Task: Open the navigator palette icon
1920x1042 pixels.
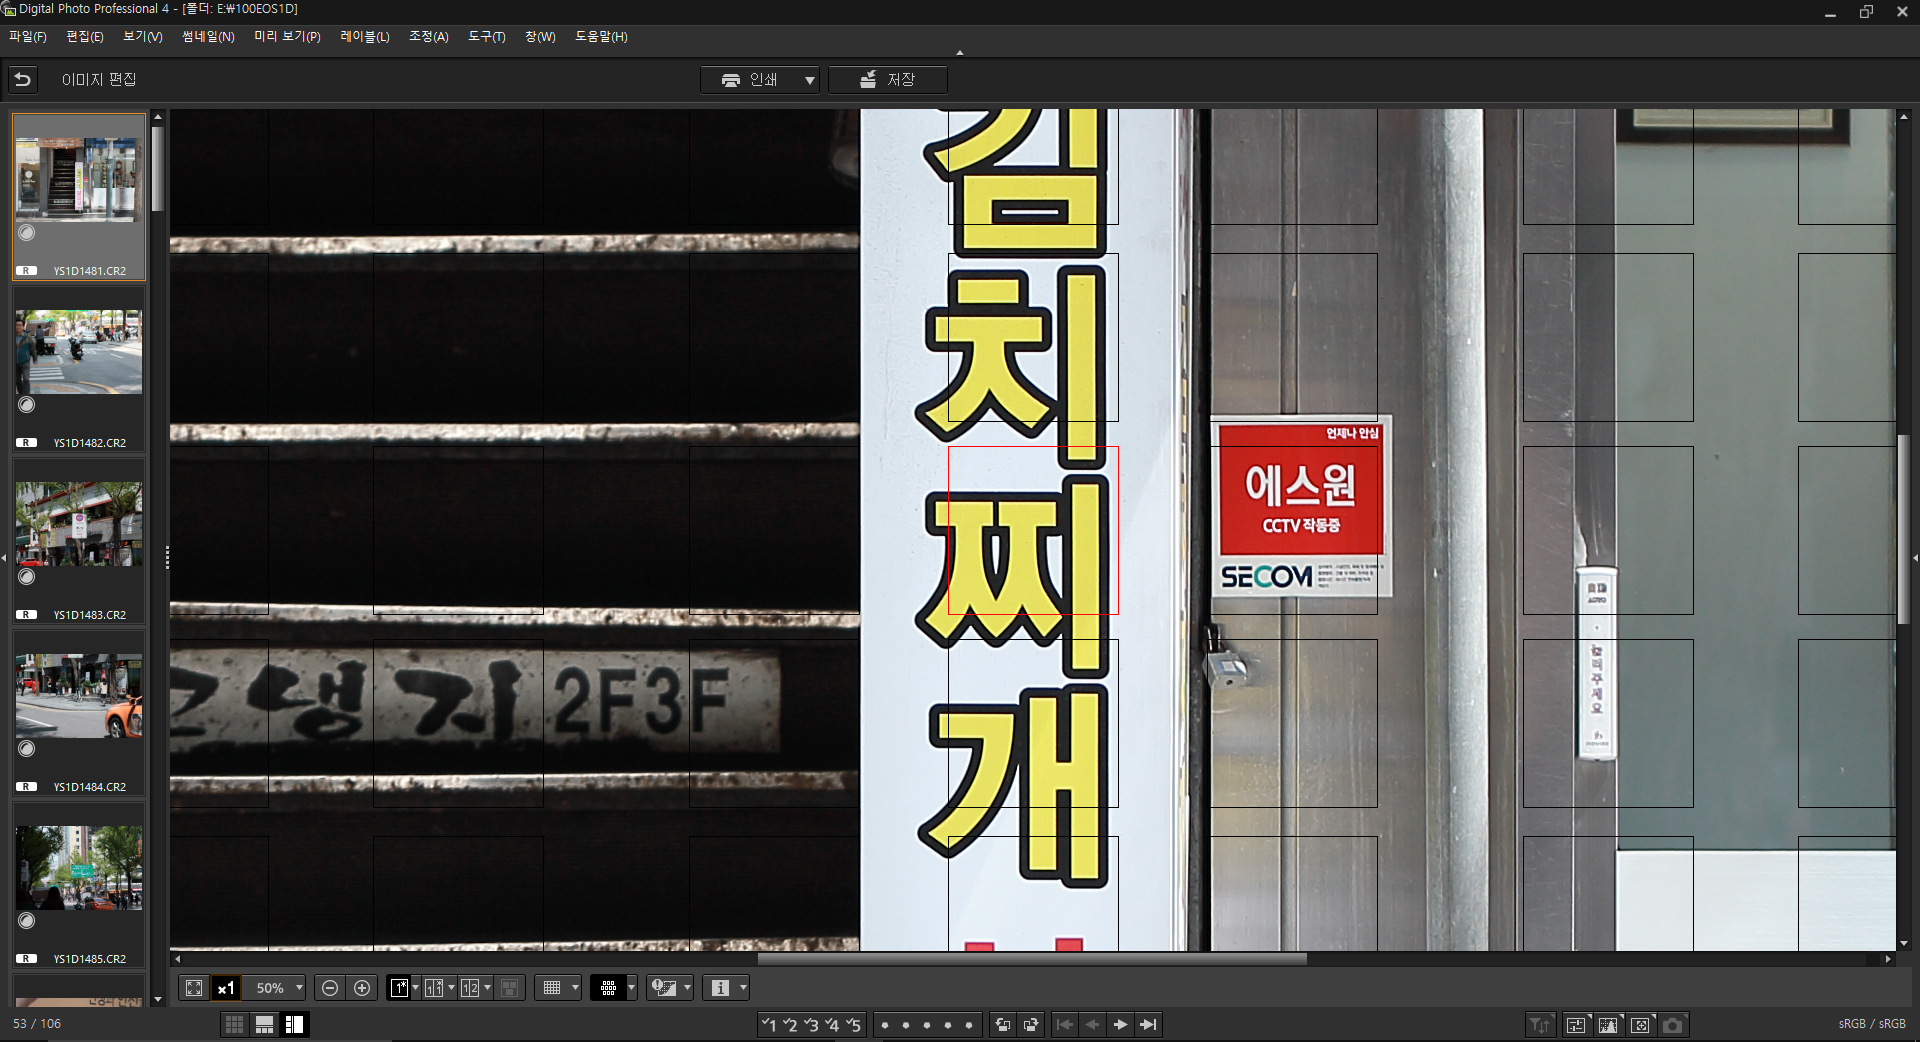Action: [1641, 1024]
